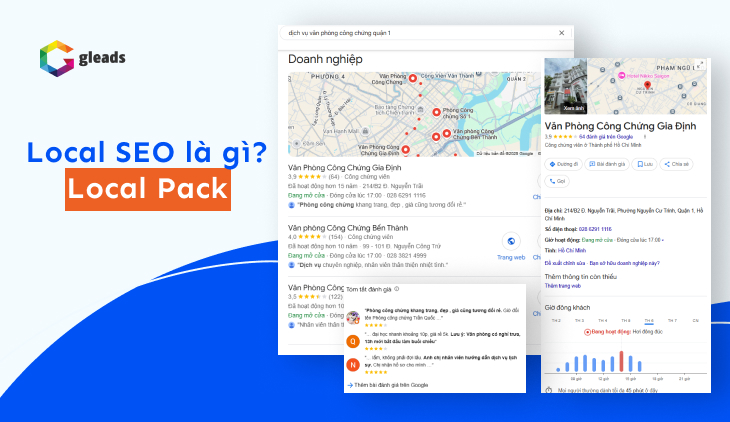This screenshot has width=730, height=422.
Task: Switch popular times to TH 4 tab
Action: point(602,320)
